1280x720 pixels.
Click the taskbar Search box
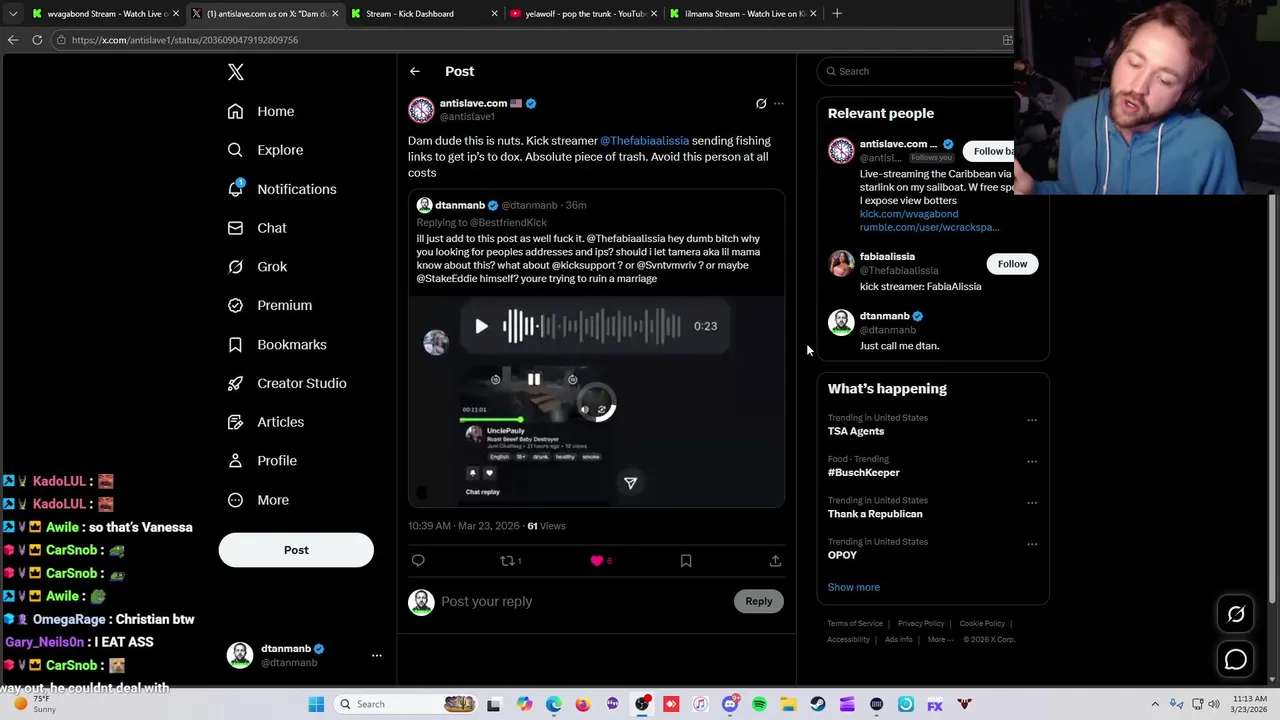[407, 704]
